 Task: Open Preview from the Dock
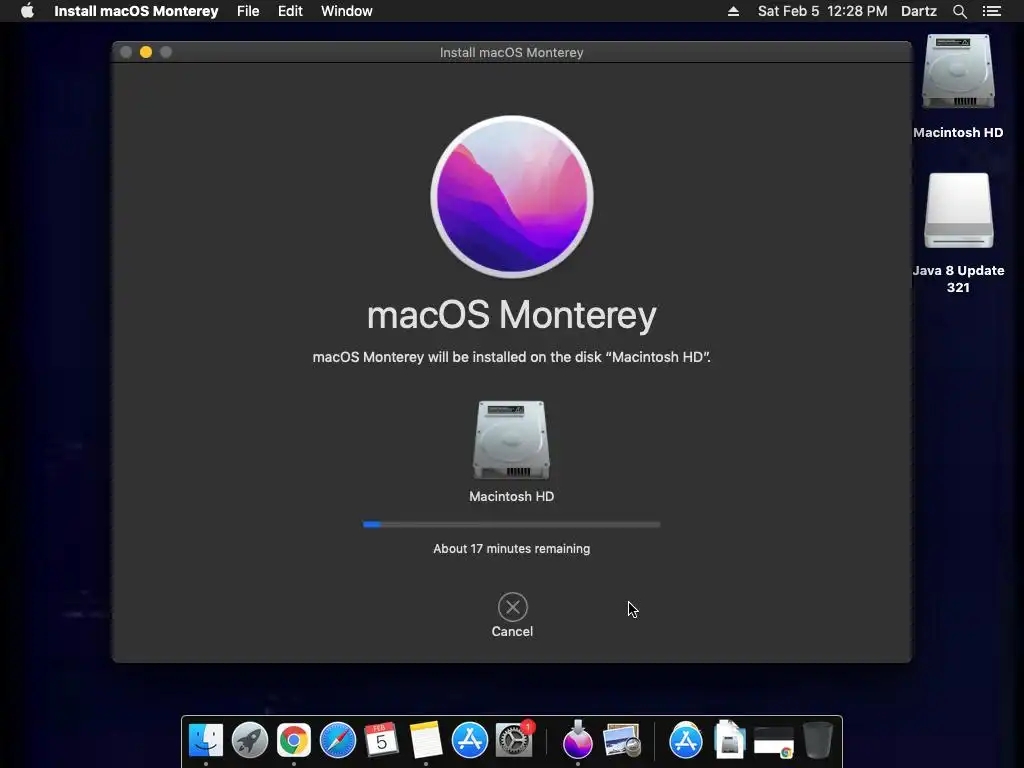(622, 741)
